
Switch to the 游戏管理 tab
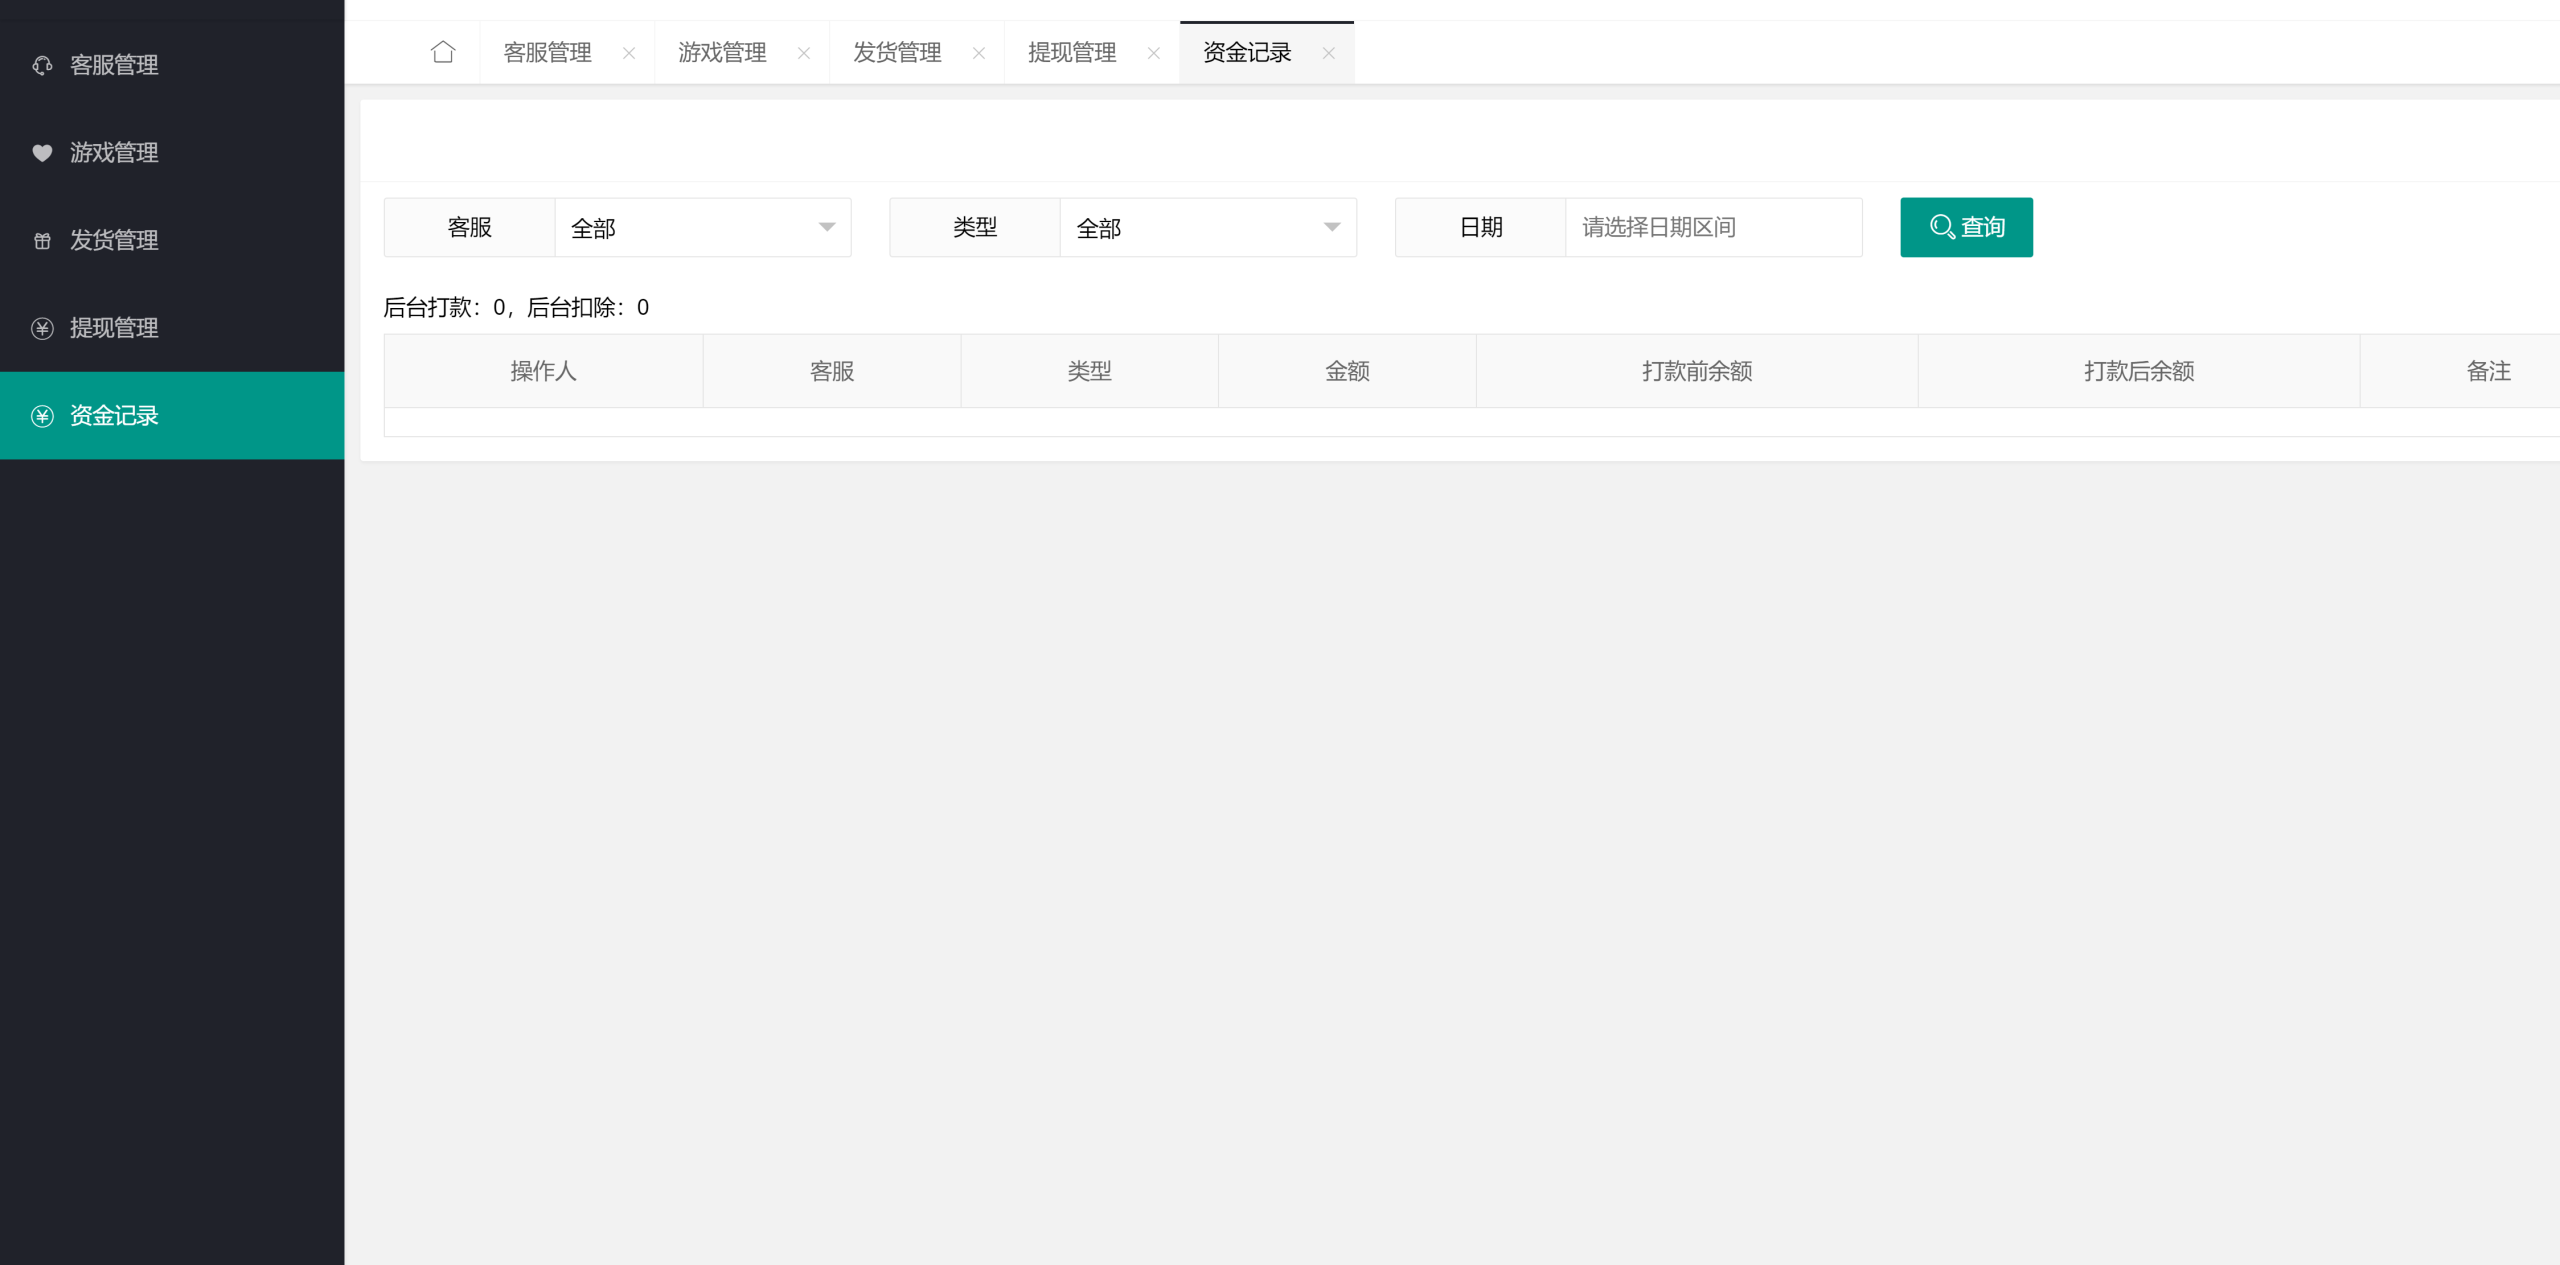click(x=722, y=53)
